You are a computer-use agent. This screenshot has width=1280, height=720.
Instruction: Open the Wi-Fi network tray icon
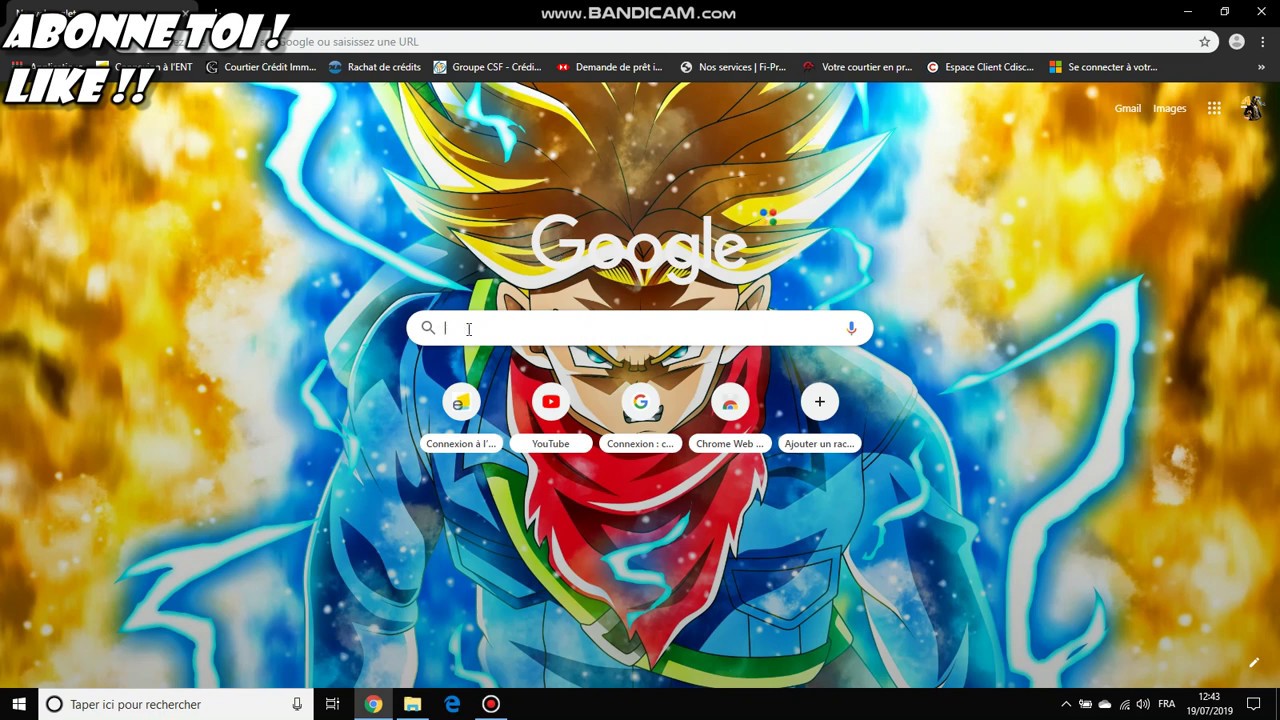tap(1125, 704)
